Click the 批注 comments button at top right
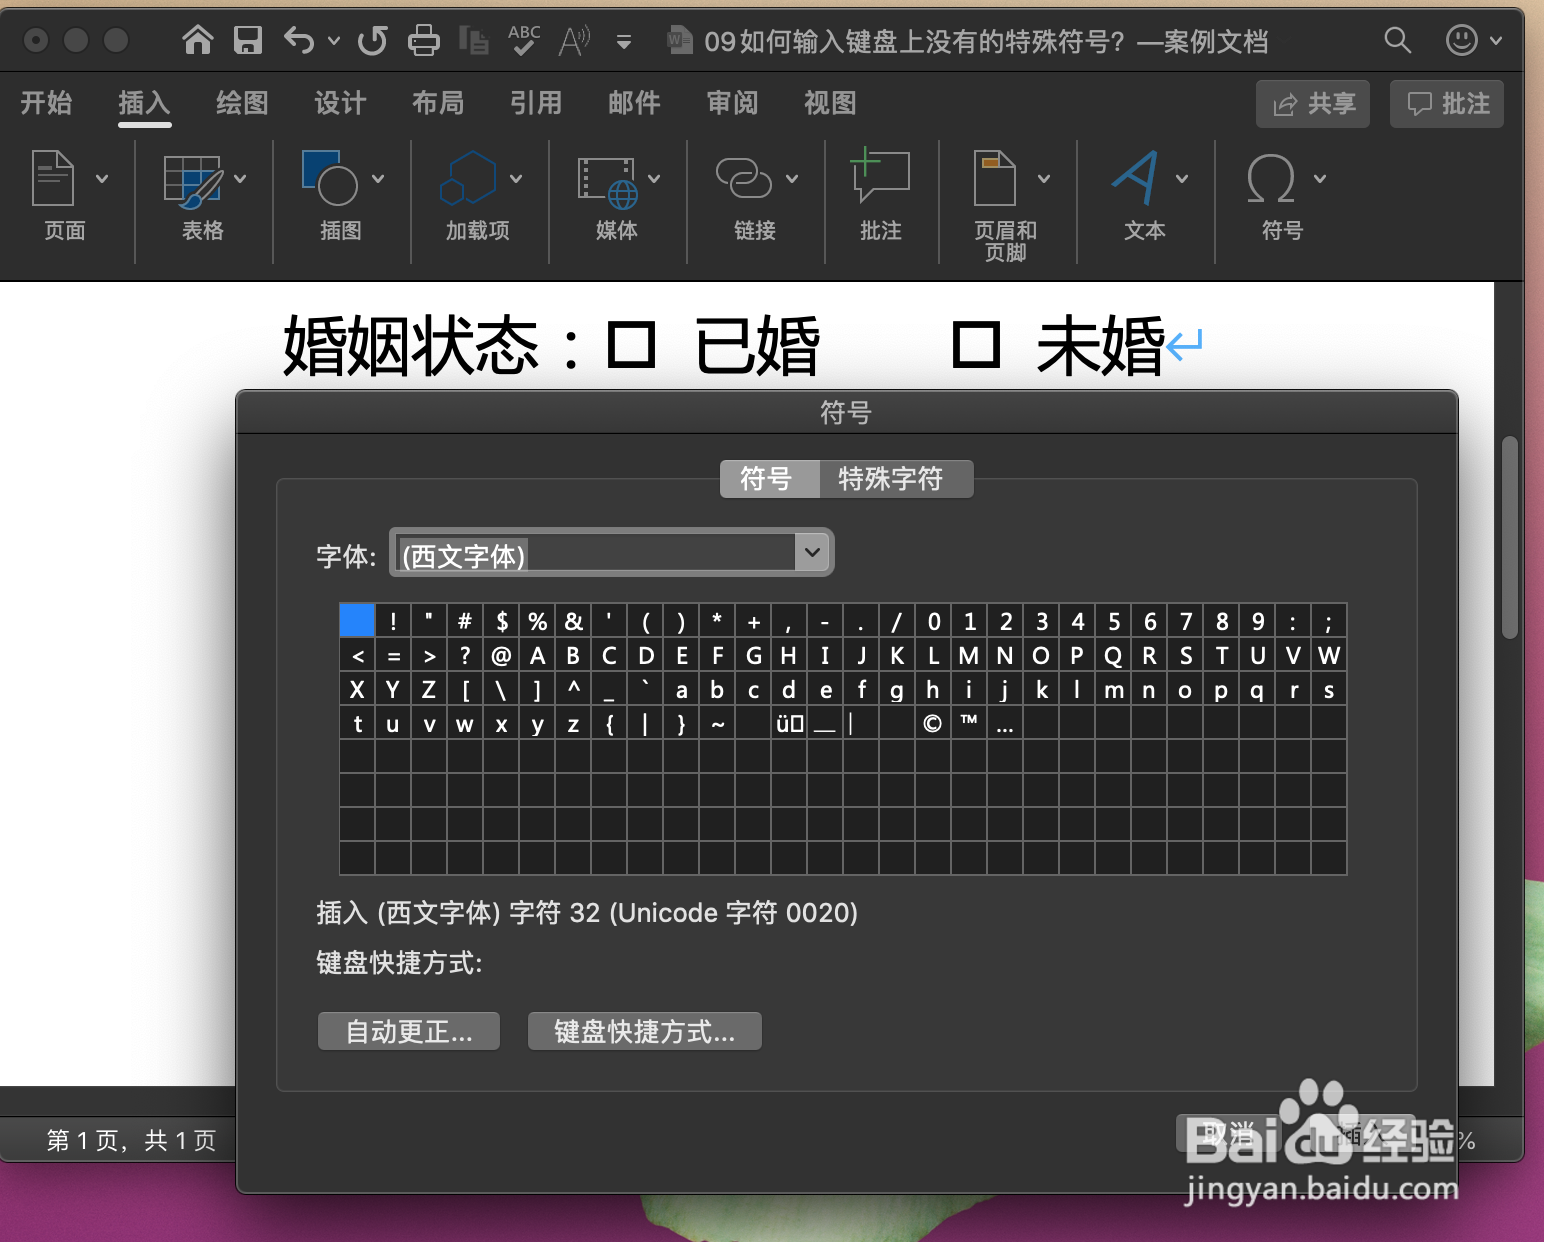1544x1242 pixels. coord(1447,103)
